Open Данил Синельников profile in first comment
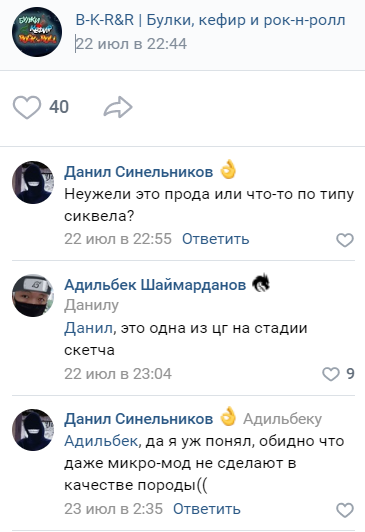This screenshot has width=365, height=532. point(139,172)
